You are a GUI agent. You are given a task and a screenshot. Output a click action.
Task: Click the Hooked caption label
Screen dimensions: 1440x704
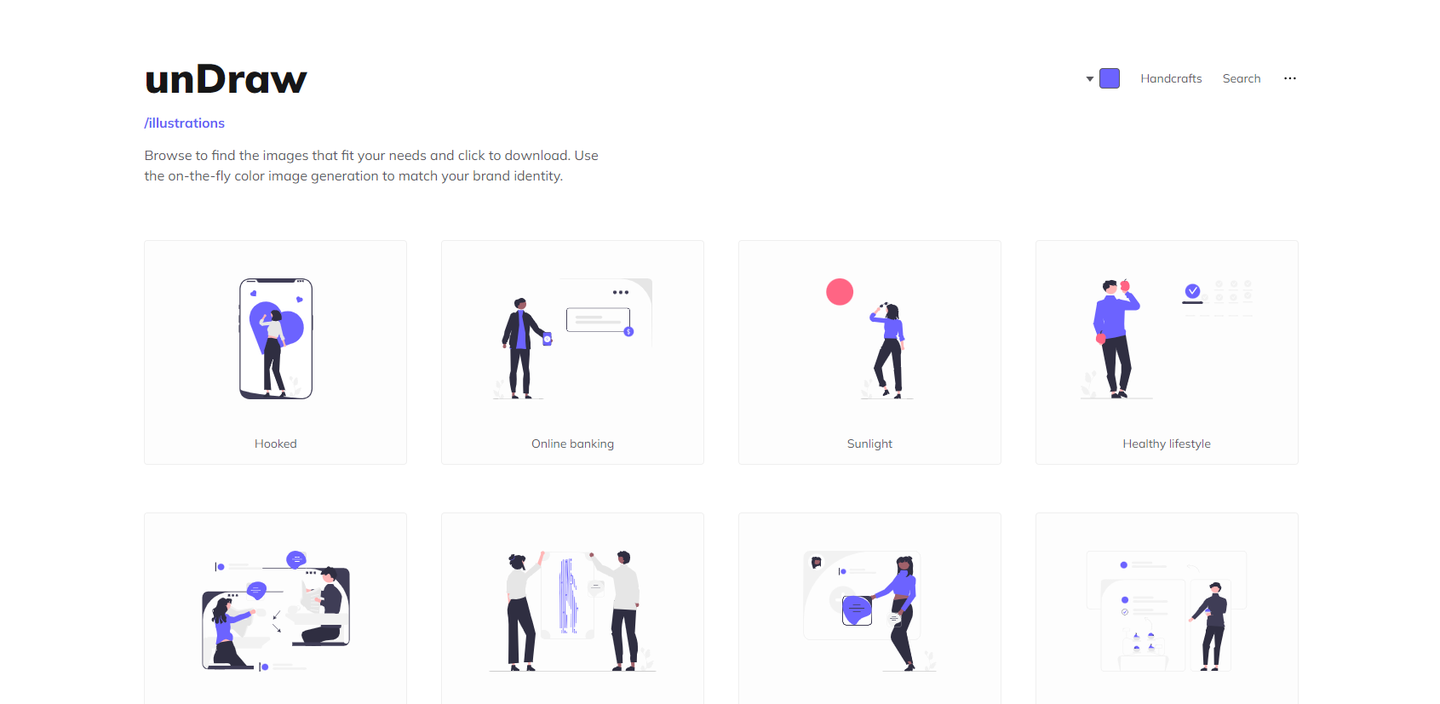pos(275,444)
